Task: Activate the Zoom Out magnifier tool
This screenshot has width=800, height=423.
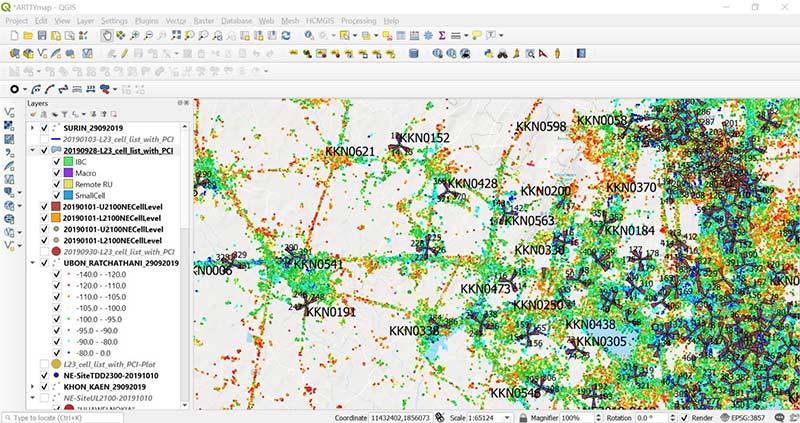Action: point(148,35)
